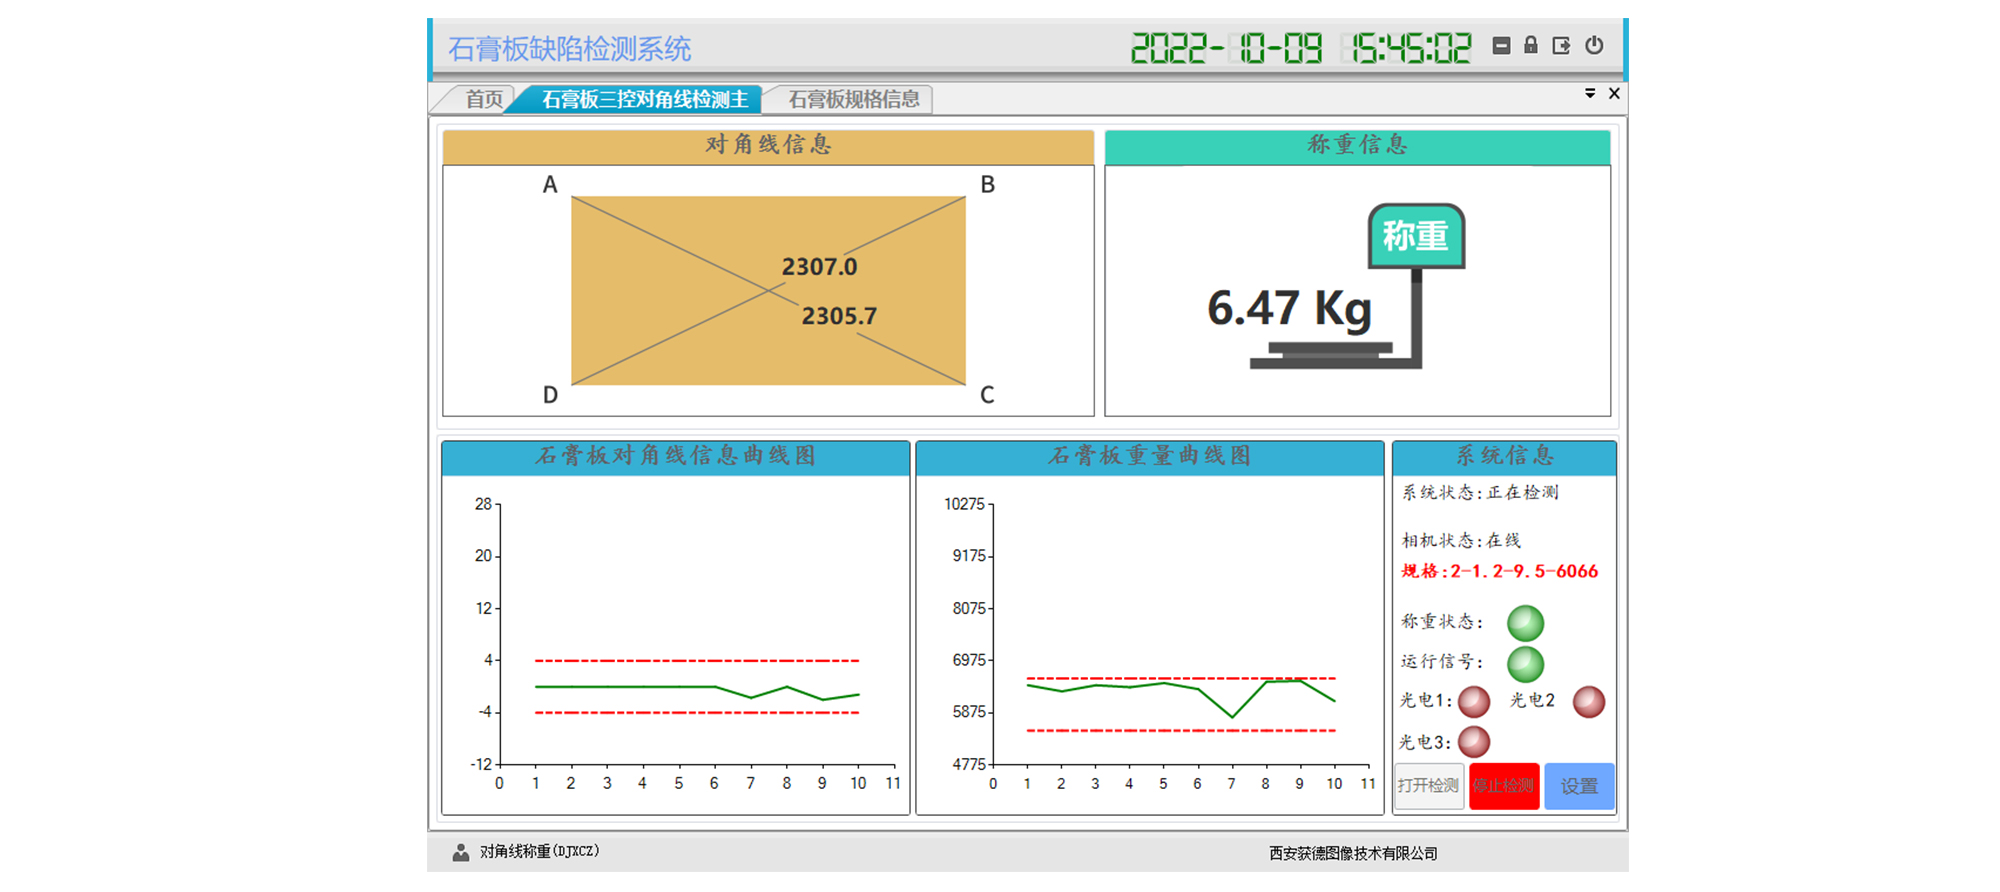
Task: Click the green 称重状态 indicator light
Action: tap(1525, 623)
